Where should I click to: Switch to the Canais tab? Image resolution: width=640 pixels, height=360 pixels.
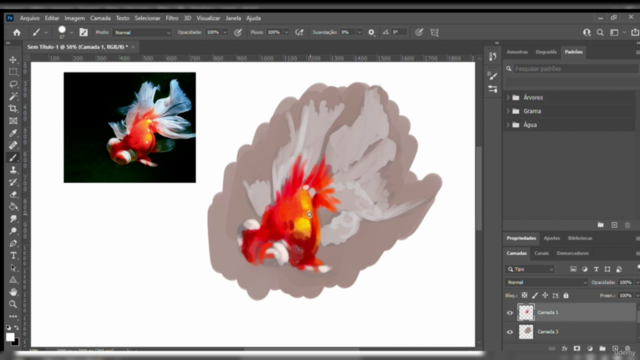click(542, 253)
